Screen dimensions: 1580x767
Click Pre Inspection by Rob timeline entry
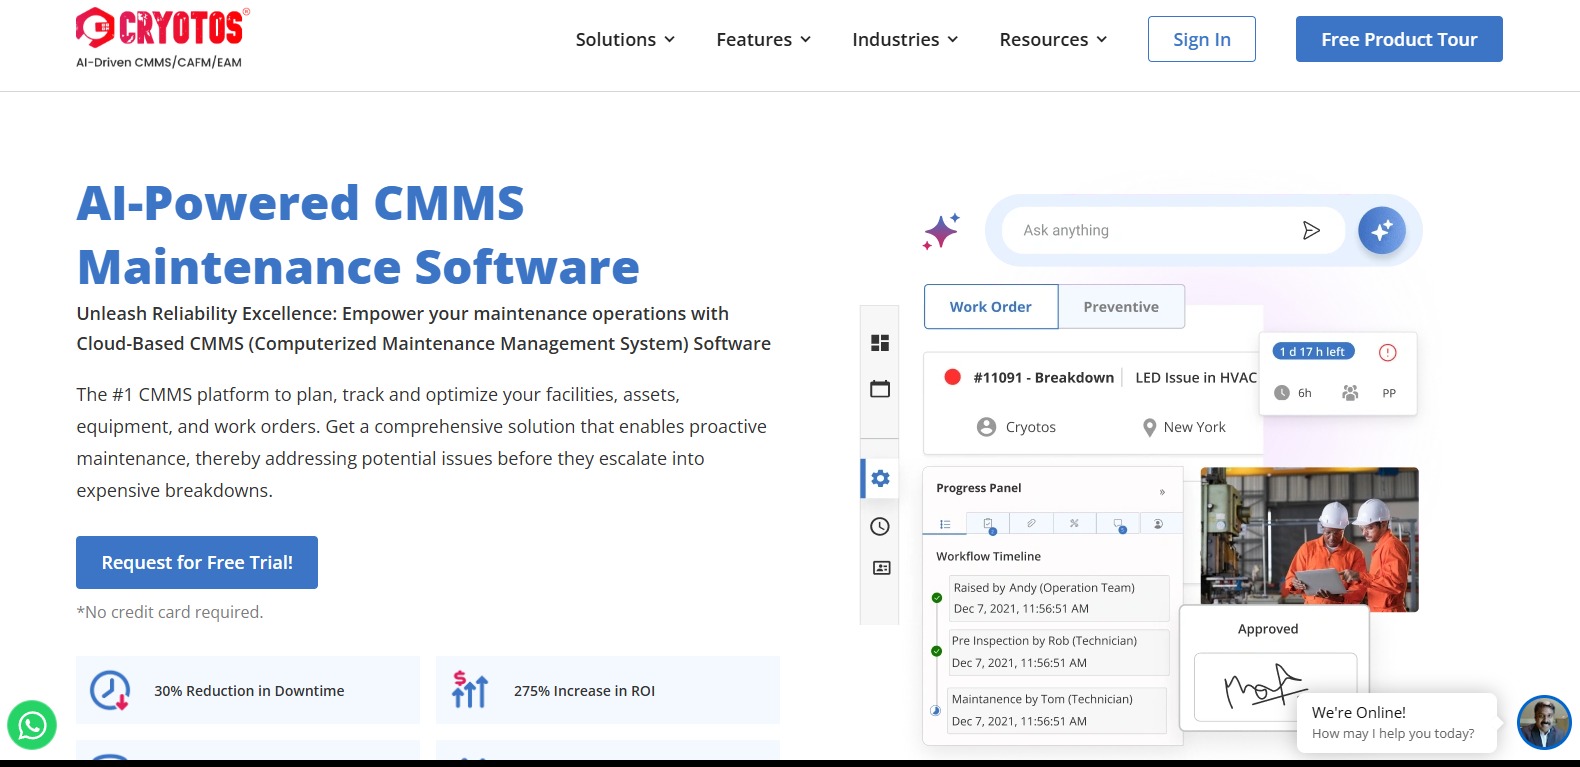1058,652
